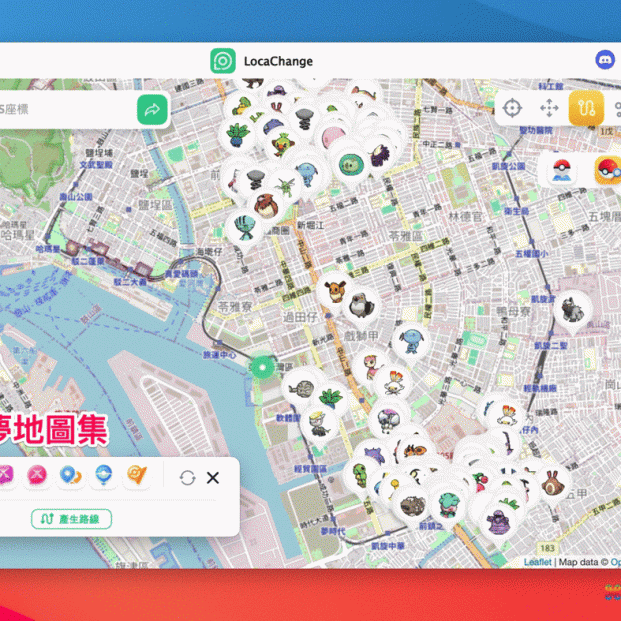This screenshot has width=621, height=621.
Task: Close the bottom route panel
Action: [212, 477]
